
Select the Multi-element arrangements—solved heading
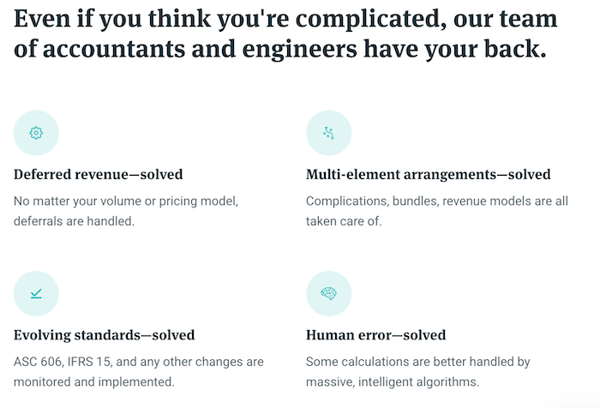click(x=428, y=175)
